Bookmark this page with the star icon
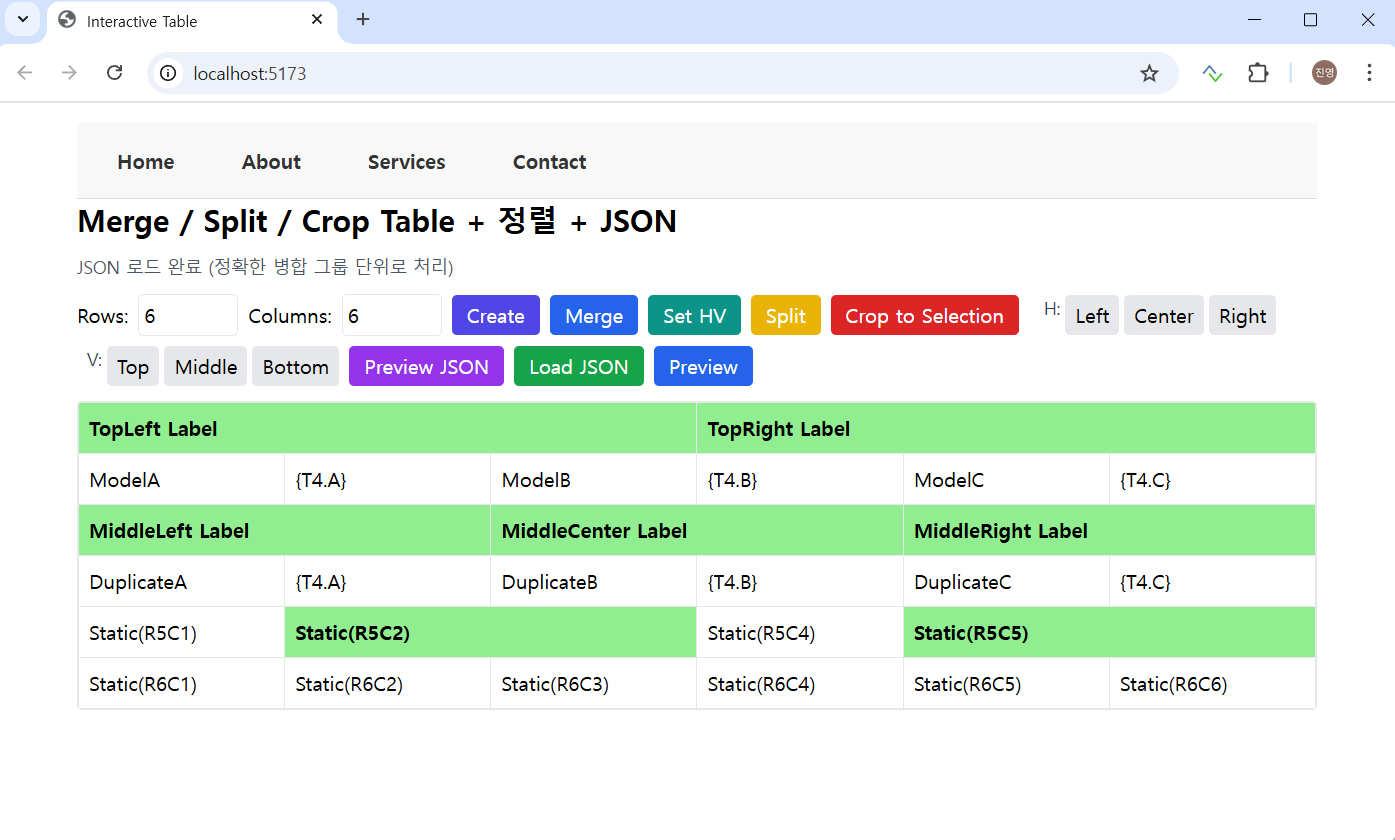This screenshot has height=840, width=1395. 1149,73
